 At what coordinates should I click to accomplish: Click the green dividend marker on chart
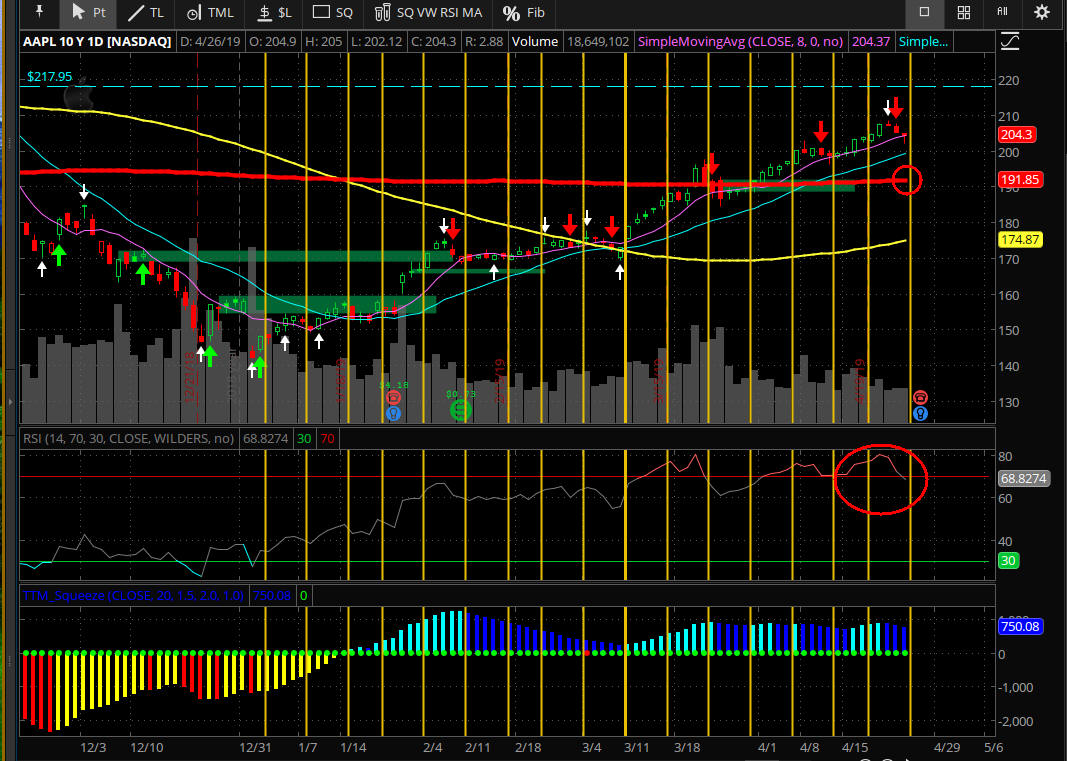click(459, 410)
